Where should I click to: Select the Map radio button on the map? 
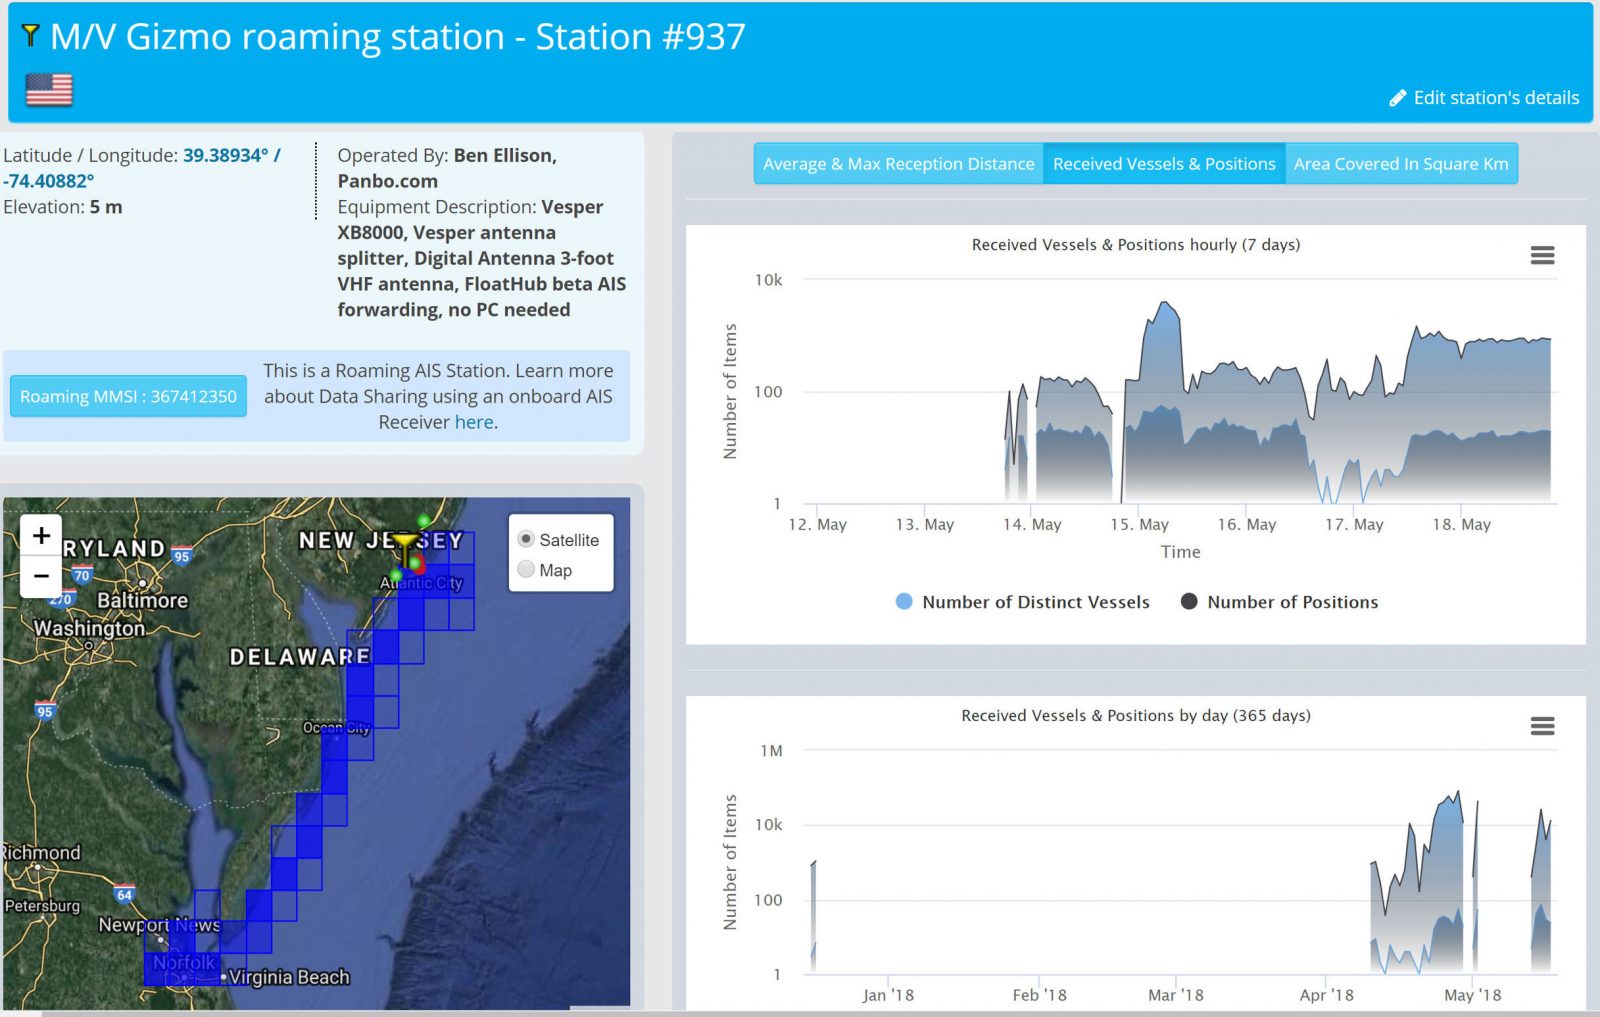(525, 570)
